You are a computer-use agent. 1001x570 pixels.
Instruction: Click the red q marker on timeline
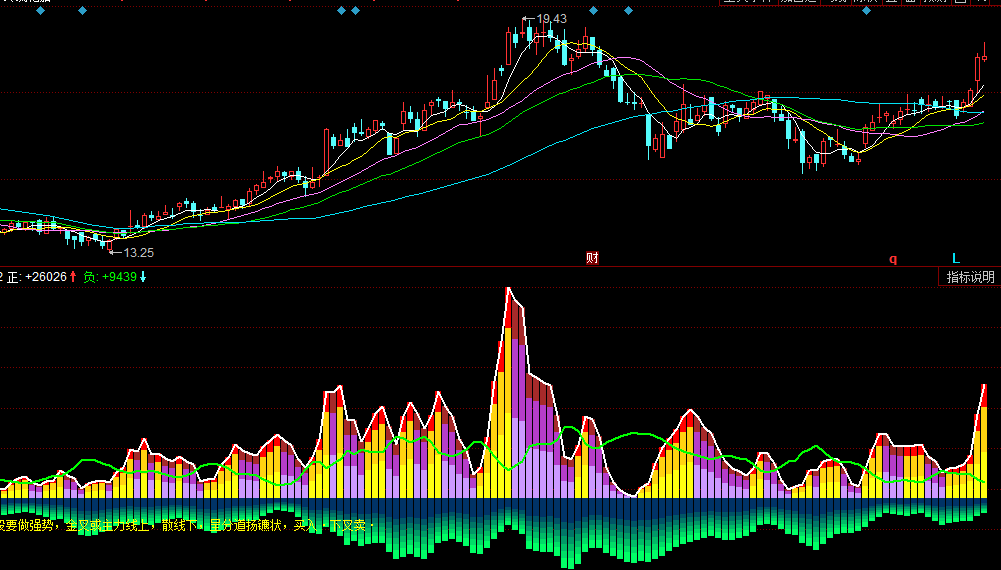pos(893,259)
